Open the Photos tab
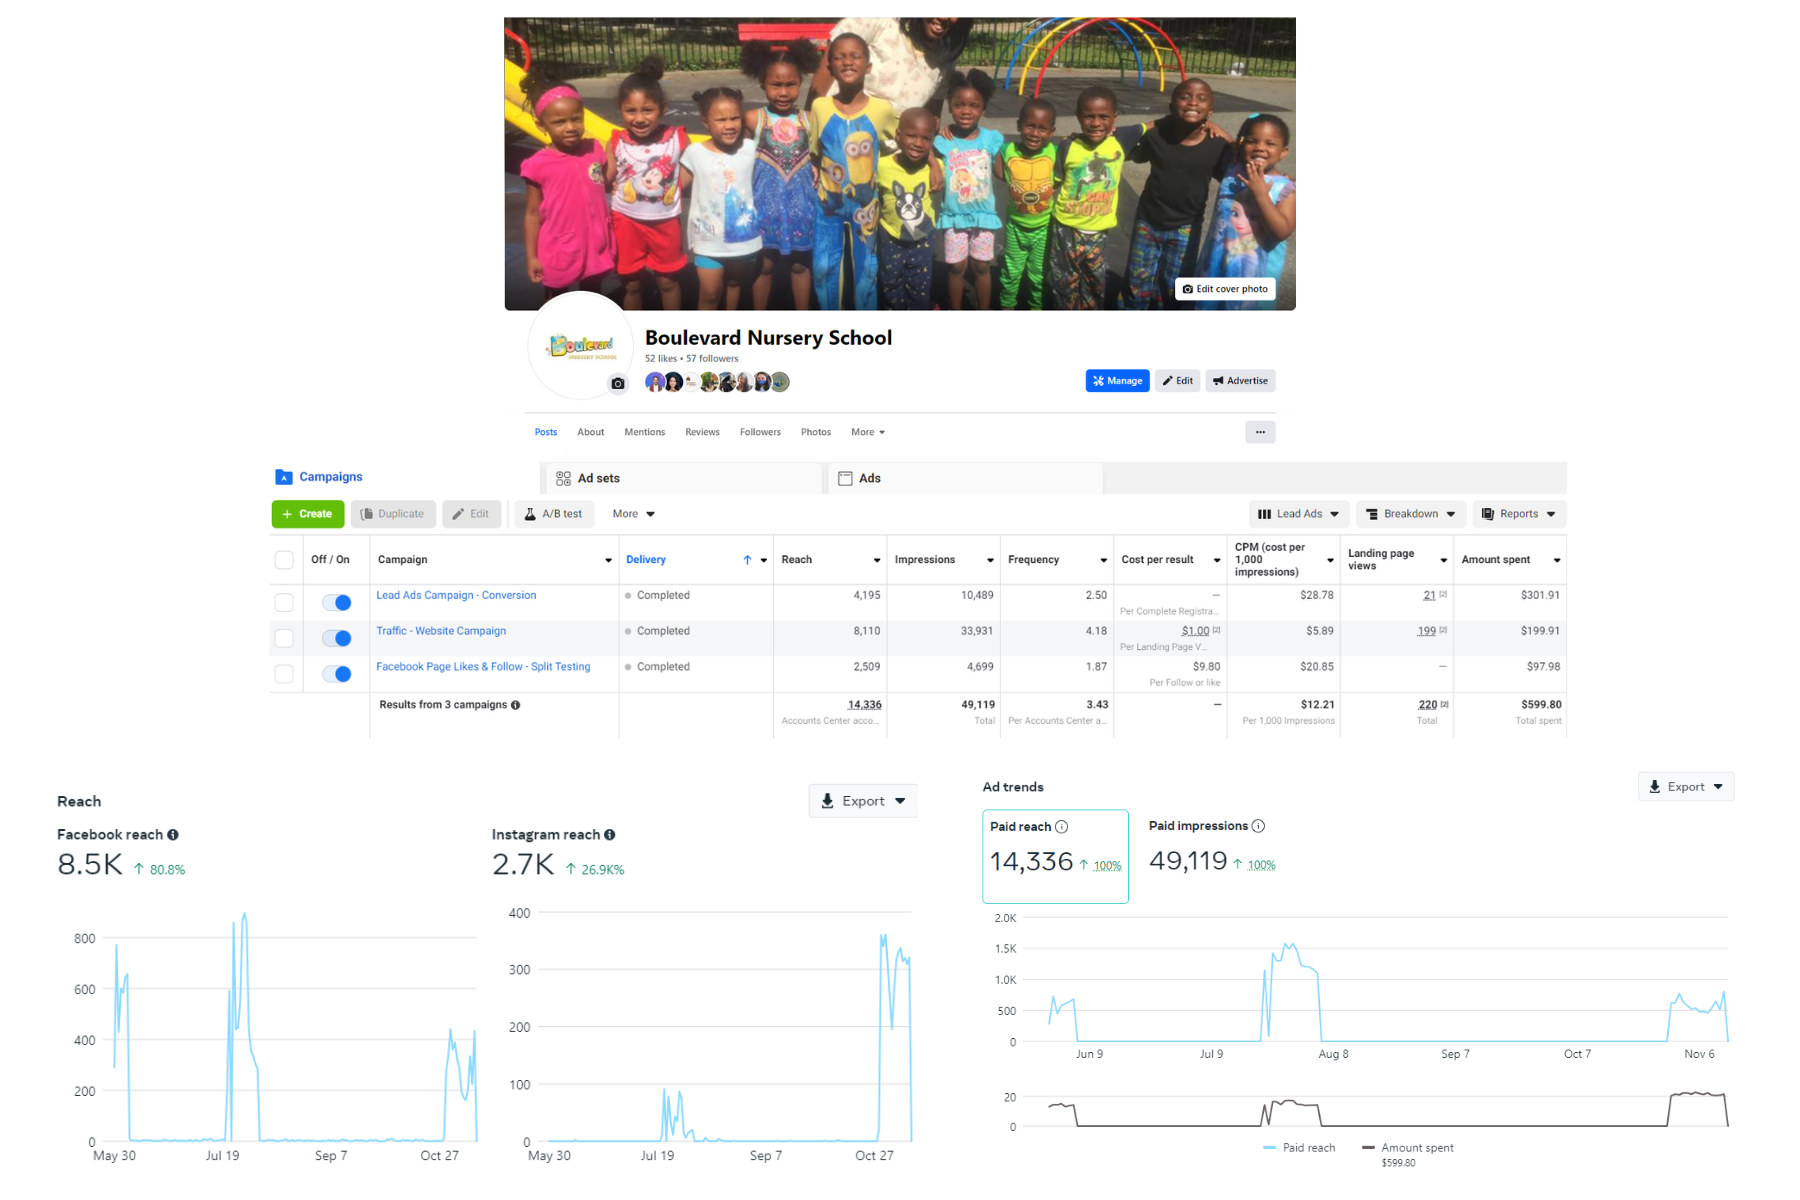Image resolution: width=1800 pixels, height=1200 pixels. coord(816,432)
